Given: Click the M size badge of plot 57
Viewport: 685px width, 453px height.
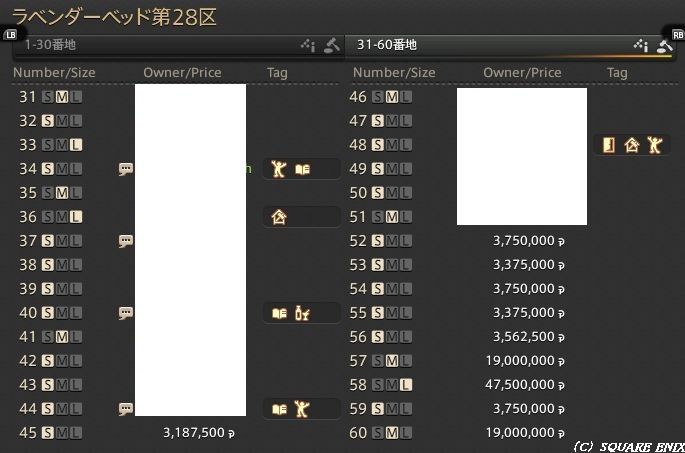Looking at the screenshot, I should coord(392,361).
